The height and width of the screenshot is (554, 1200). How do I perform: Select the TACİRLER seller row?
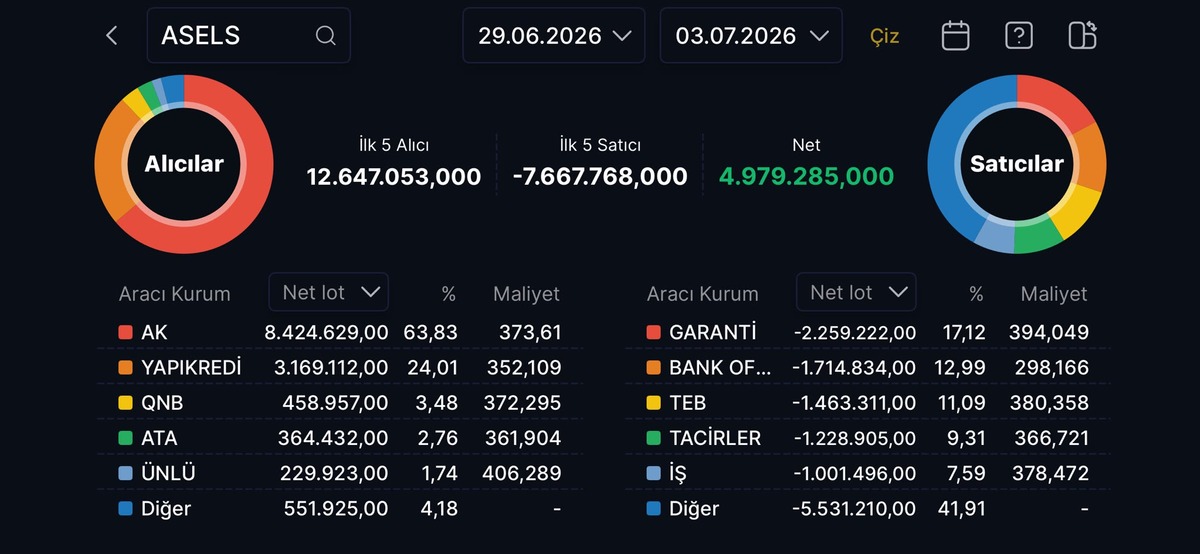coord(868,438)
